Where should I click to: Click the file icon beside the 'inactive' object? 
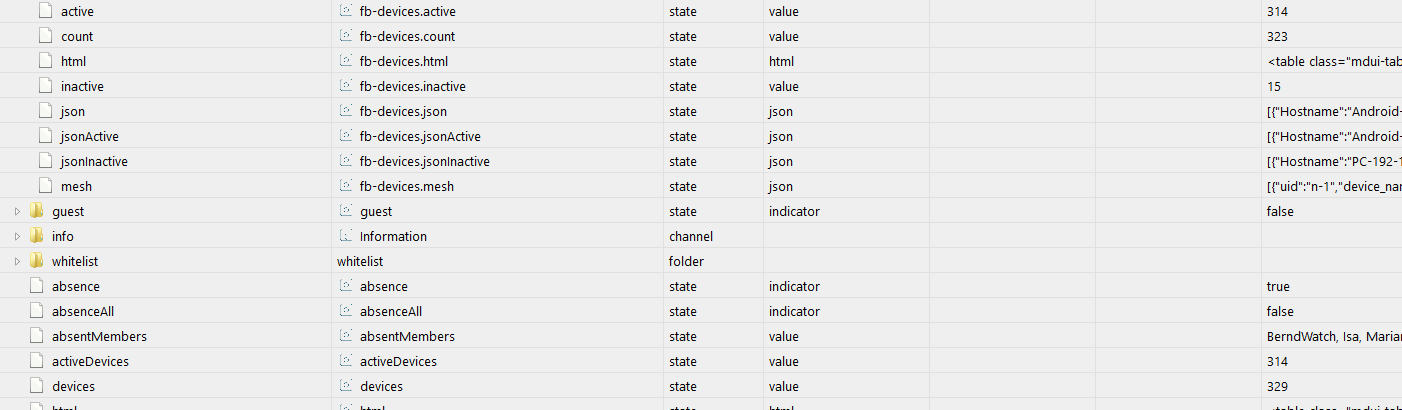[x=45, y=86]
